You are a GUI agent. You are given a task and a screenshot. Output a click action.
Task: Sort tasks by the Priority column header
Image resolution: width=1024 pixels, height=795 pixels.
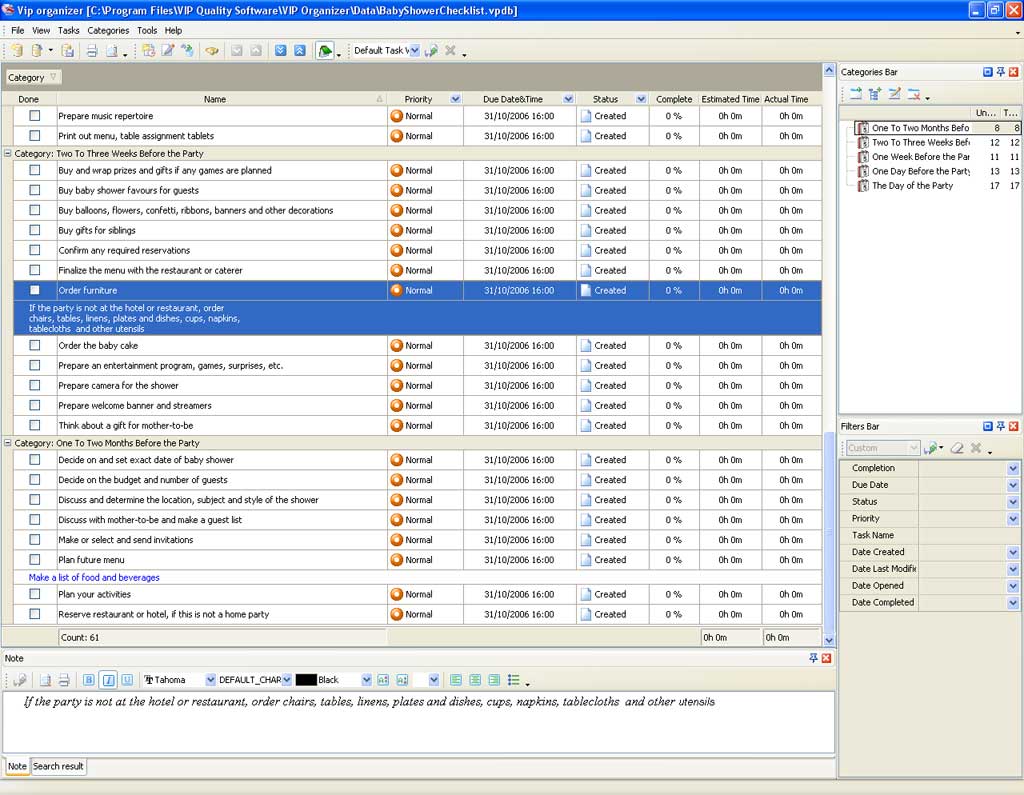(418, 99)
